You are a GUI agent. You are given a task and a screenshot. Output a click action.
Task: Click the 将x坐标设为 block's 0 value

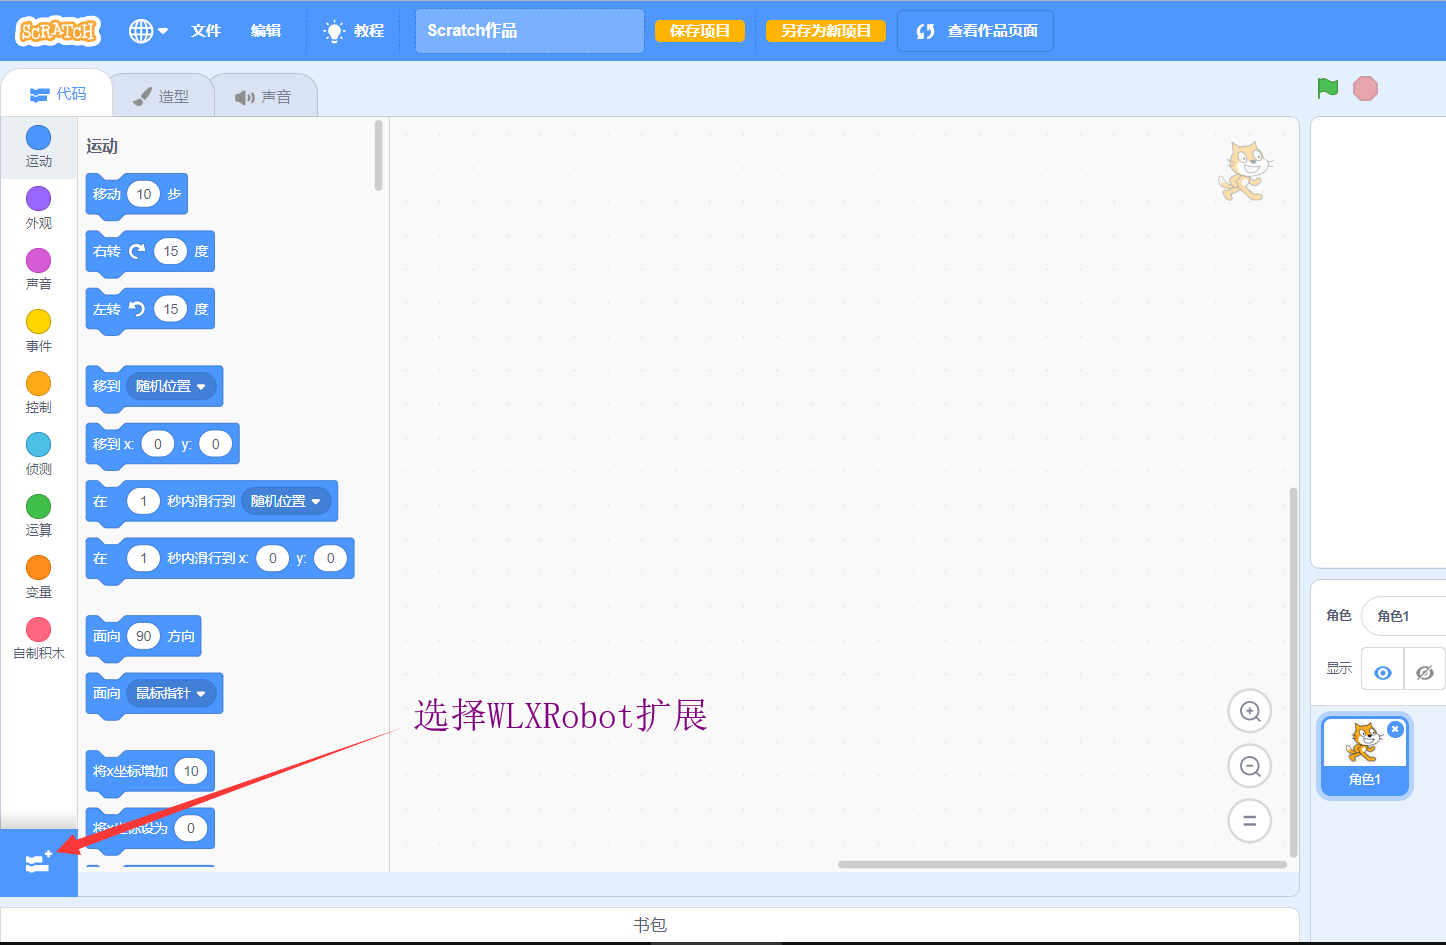tap(191, 828)
